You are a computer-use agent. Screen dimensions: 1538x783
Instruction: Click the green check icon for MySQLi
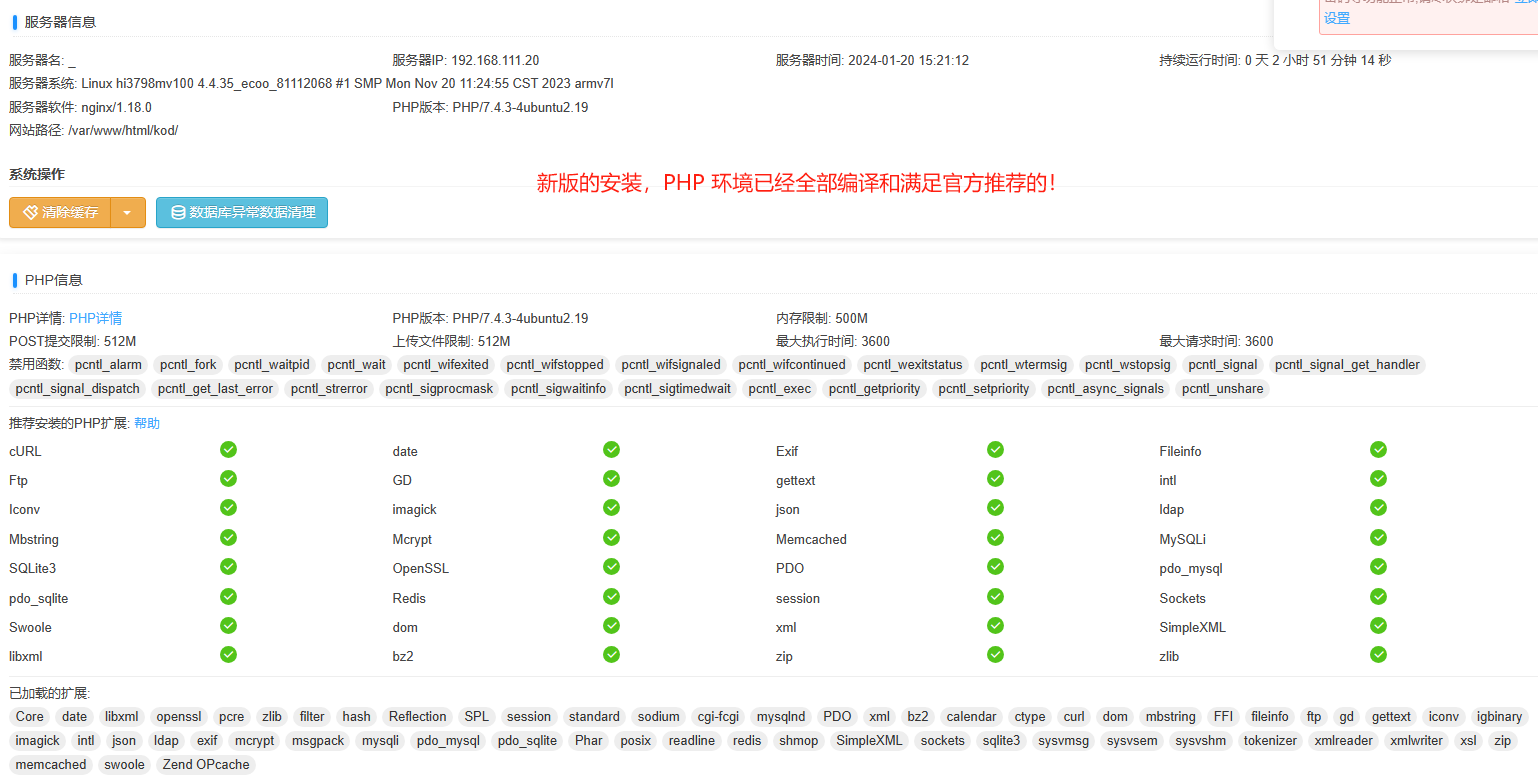[x=1378, y=538]
